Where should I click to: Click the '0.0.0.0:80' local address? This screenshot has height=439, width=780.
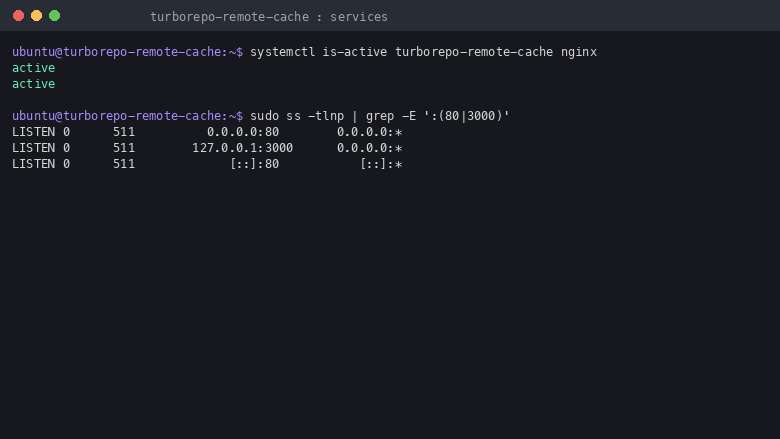[x=243, y=132]
